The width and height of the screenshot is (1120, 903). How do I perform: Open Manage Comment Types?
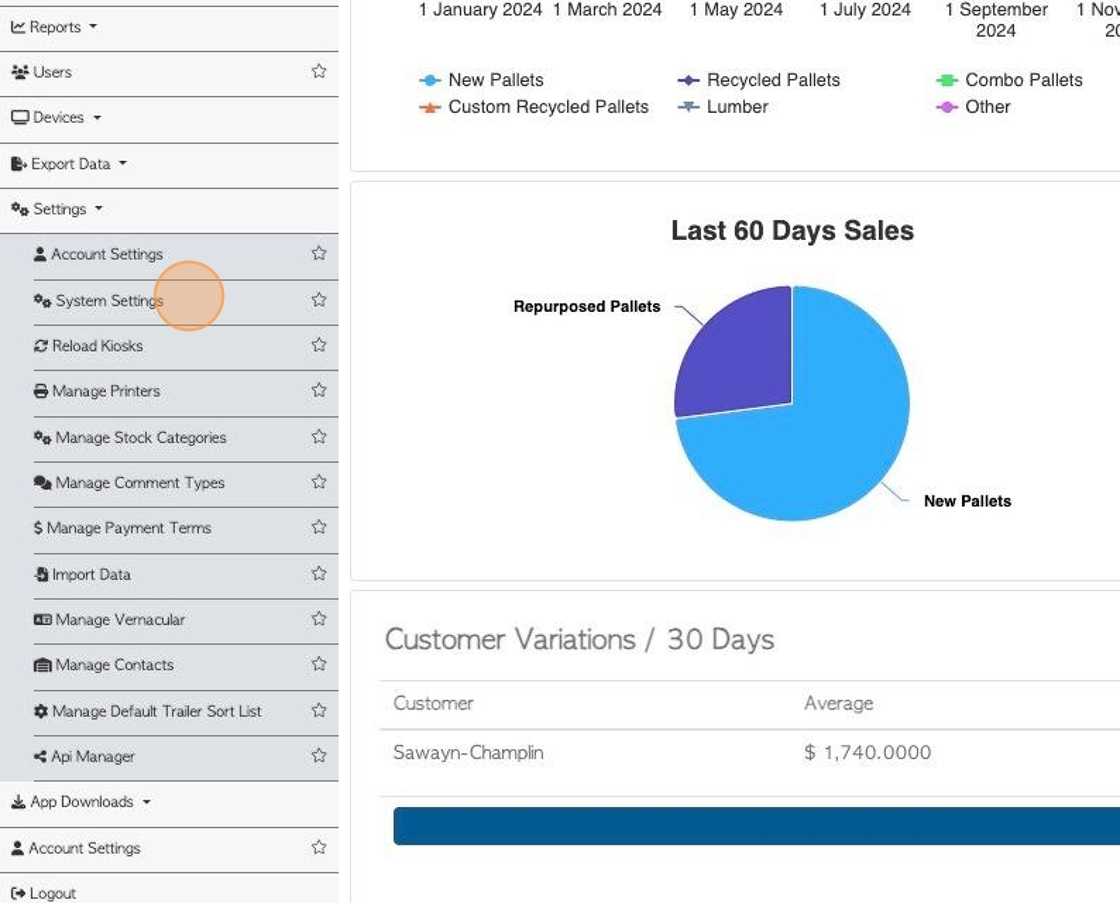[140, 483]
